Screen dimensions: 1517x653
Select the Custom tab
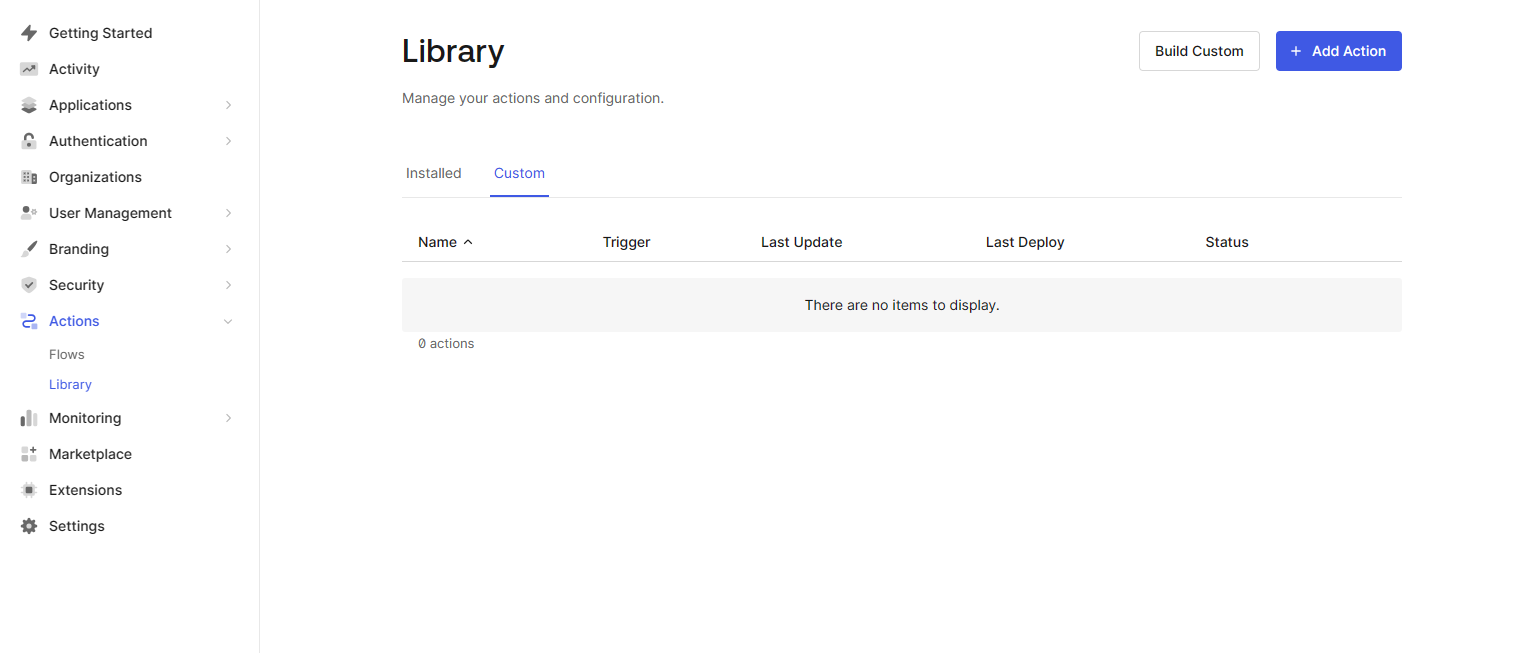coord(519,173)
